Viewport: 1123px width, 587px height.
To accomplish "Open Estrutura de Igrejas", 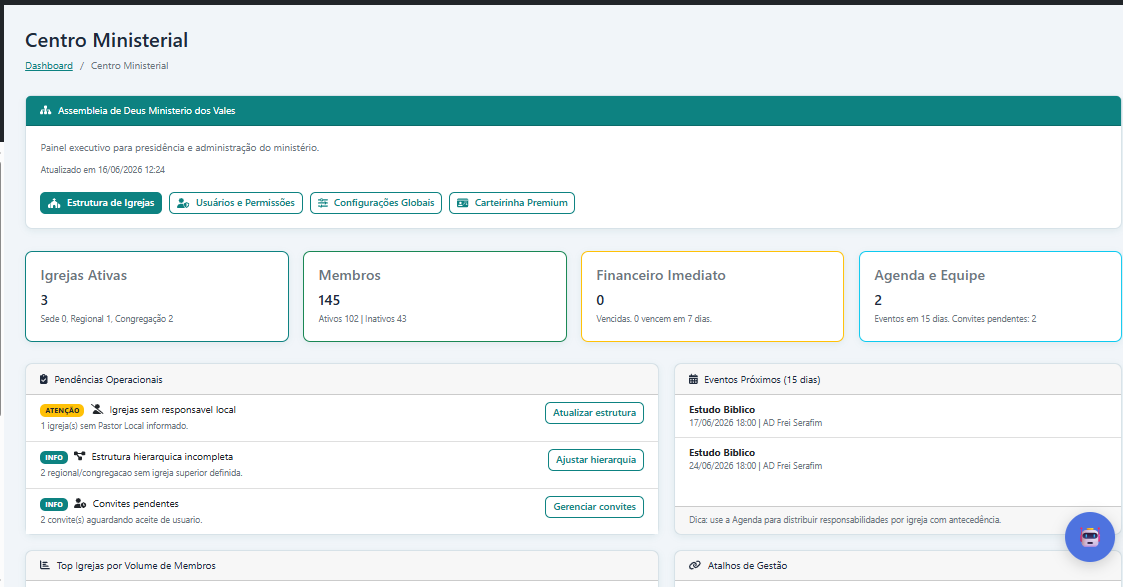I will (x=101, y=203).
